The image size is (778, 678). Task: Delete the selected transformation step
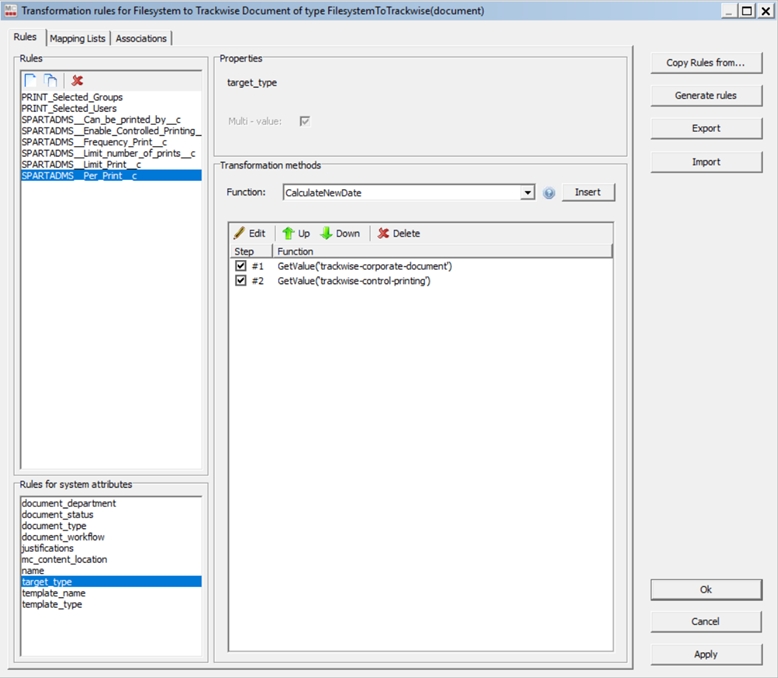pyautogui.click(x=398, y=233)
